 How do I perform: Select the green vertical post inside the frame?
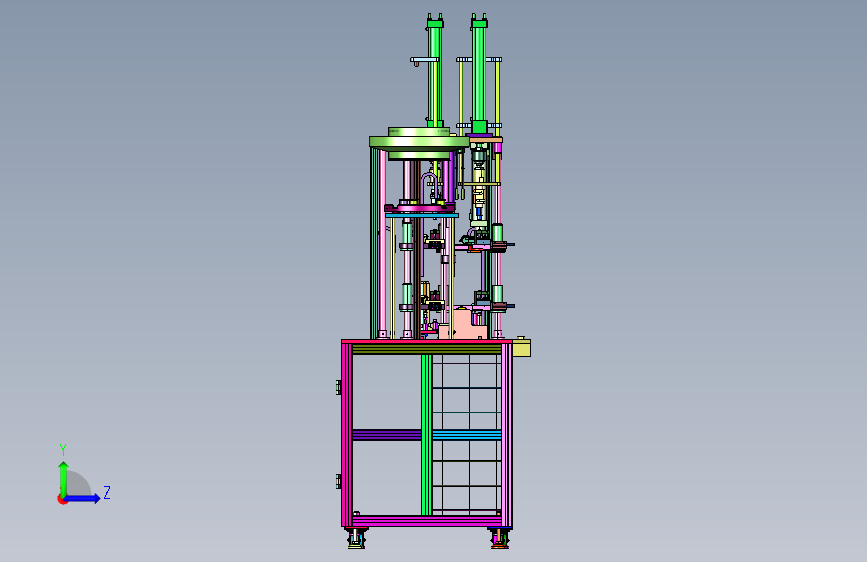point(426,435)
